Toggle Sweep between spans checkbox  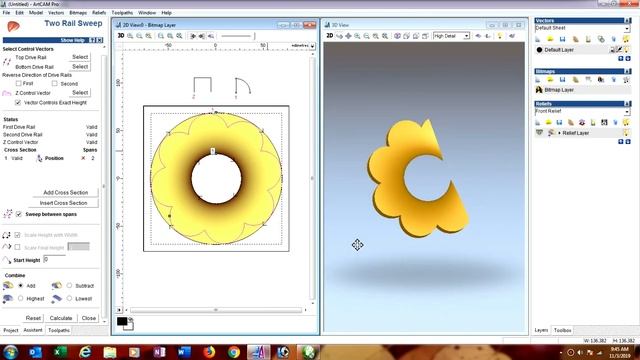[x=19, y=214]
